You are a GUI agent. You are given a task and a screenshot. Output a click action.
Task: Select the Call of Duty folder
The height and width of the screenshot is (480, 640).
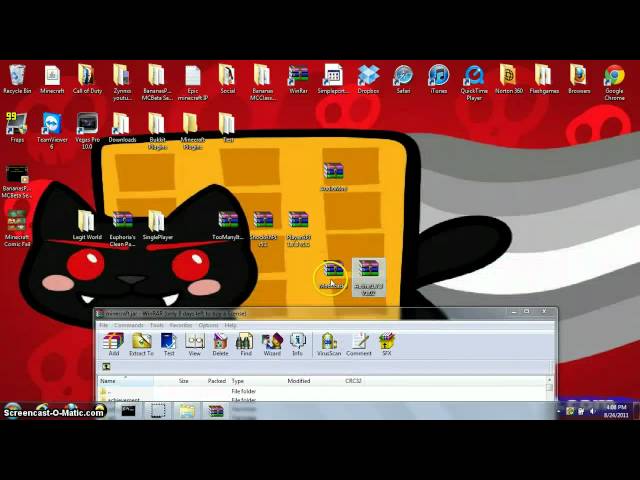pos(87,80)
